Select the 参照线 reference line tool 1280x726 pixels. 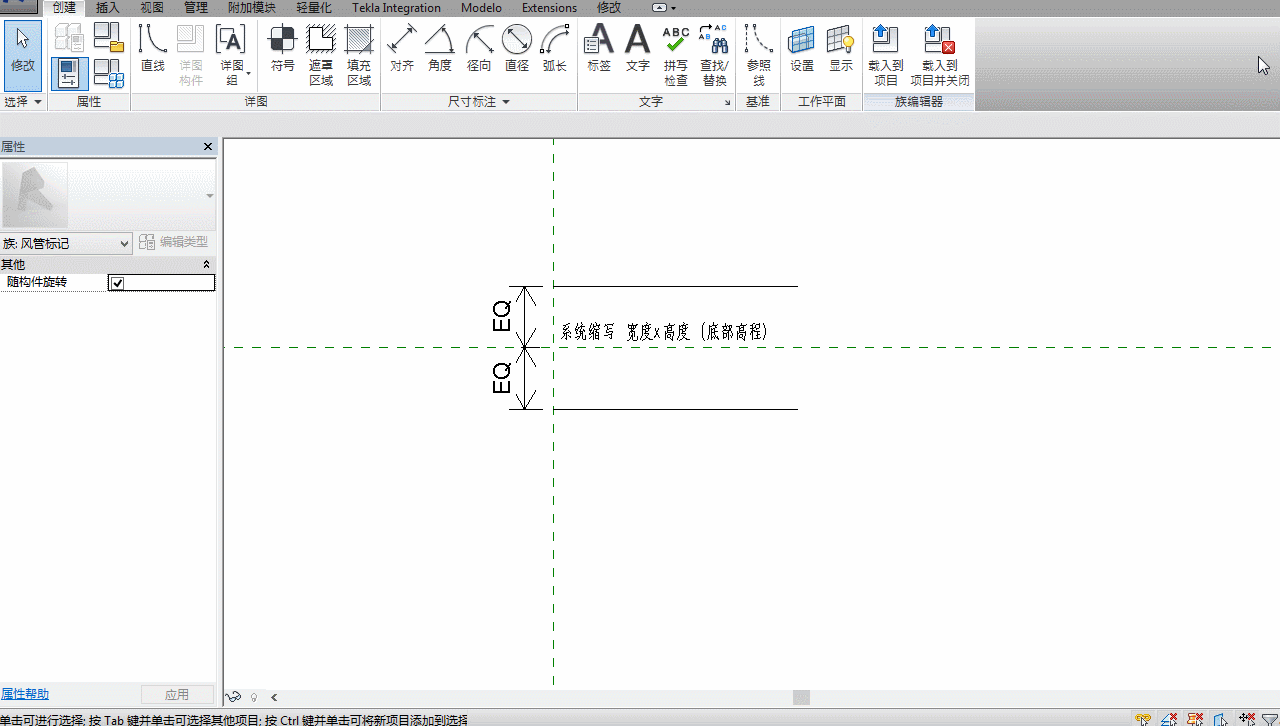pos(759,56)
